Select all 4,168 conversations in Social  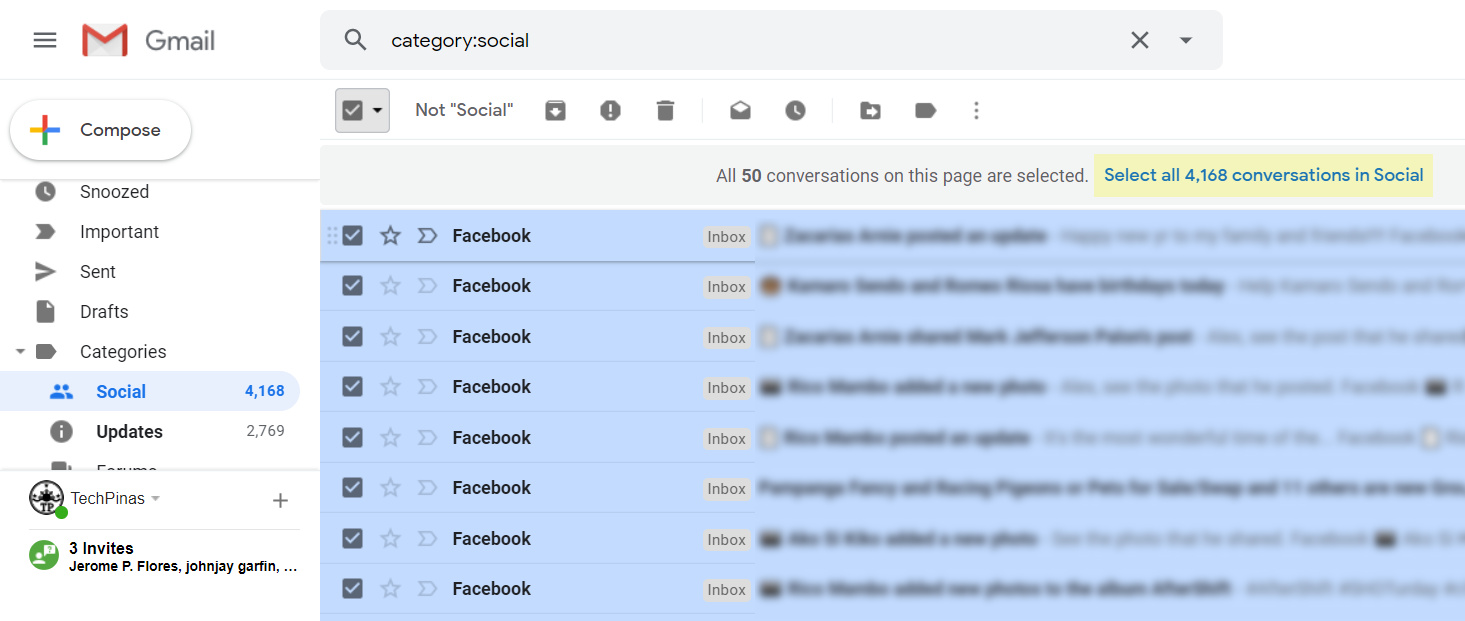(x=1263, y=175)
